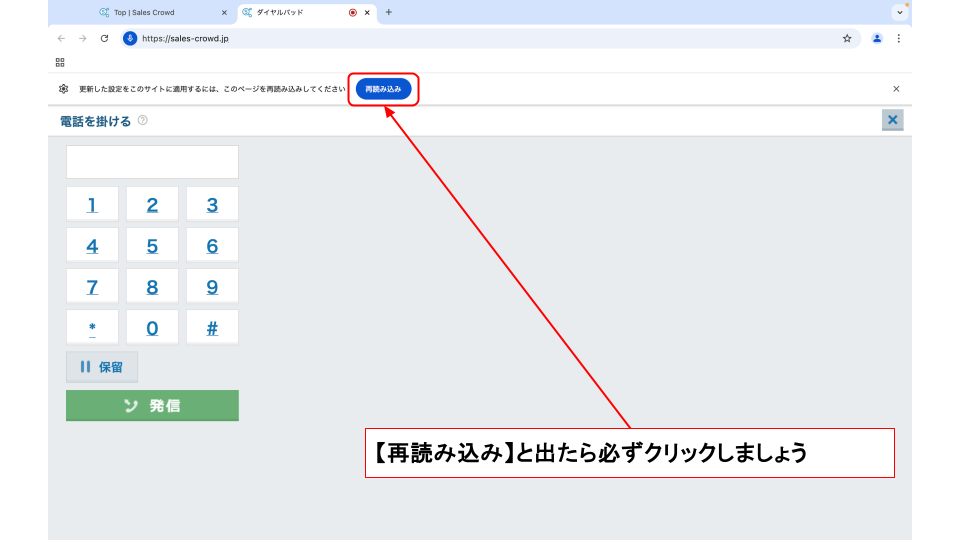Expand the tab search dropdown arrow

point(899,12)
